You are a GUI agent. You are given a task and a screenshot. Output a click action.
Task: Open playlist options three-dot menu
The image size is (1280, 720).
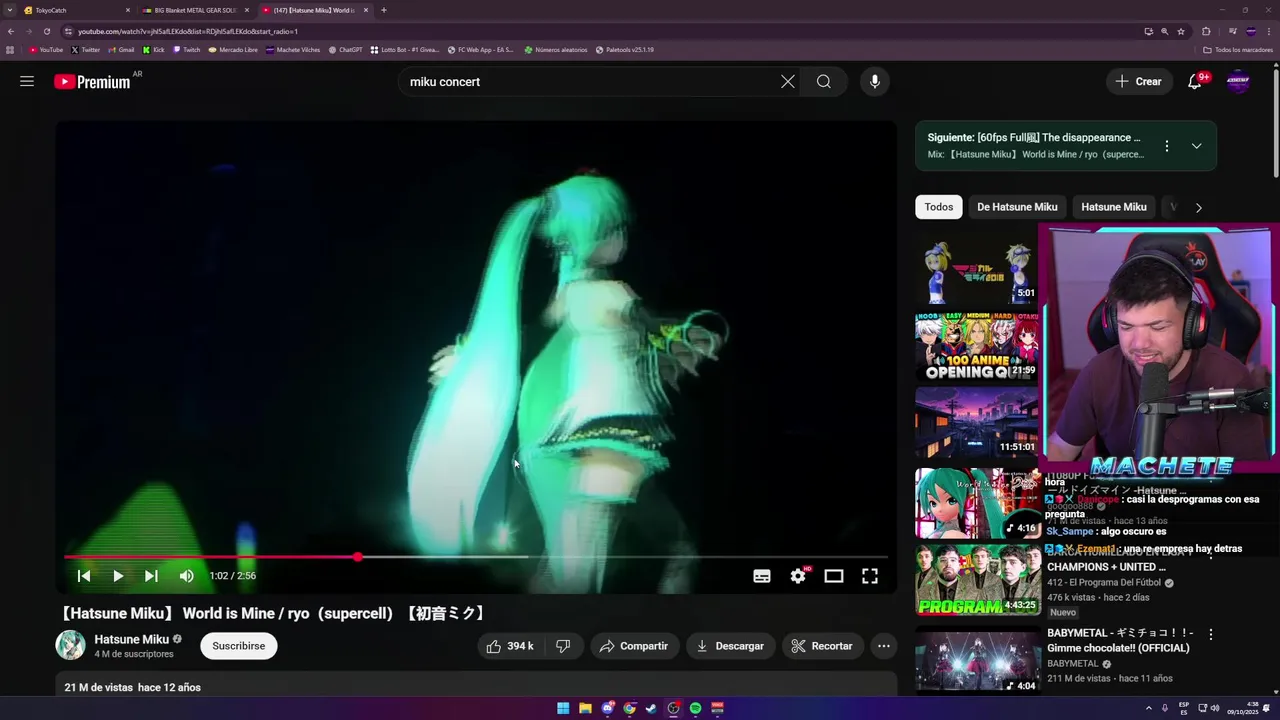click(x=1166, y=146)
